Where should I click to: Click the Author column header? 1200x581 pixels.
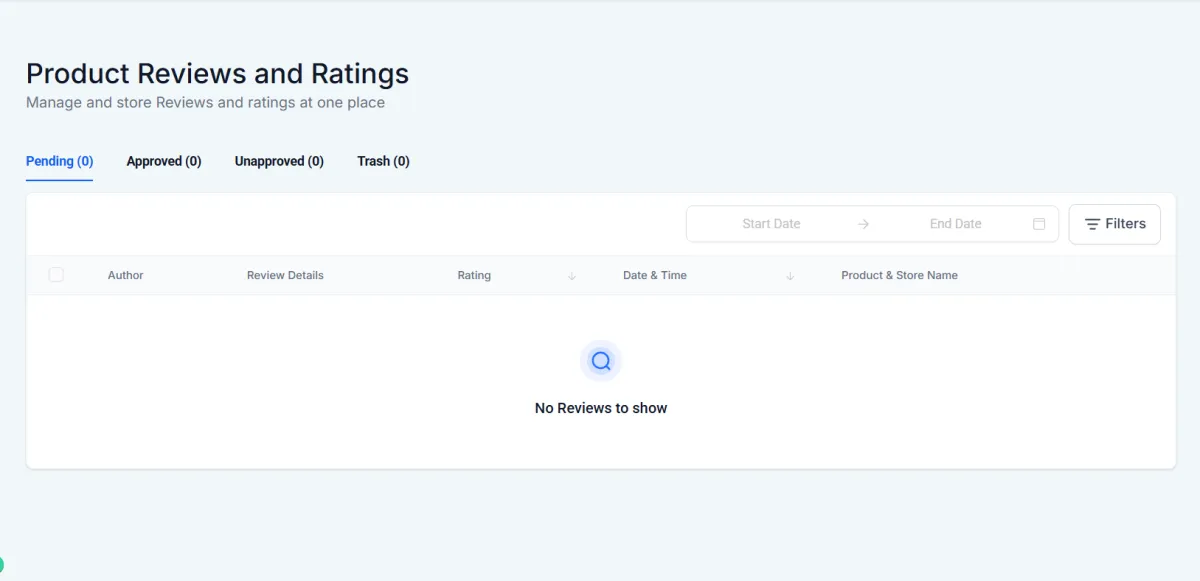pos(126,275)
